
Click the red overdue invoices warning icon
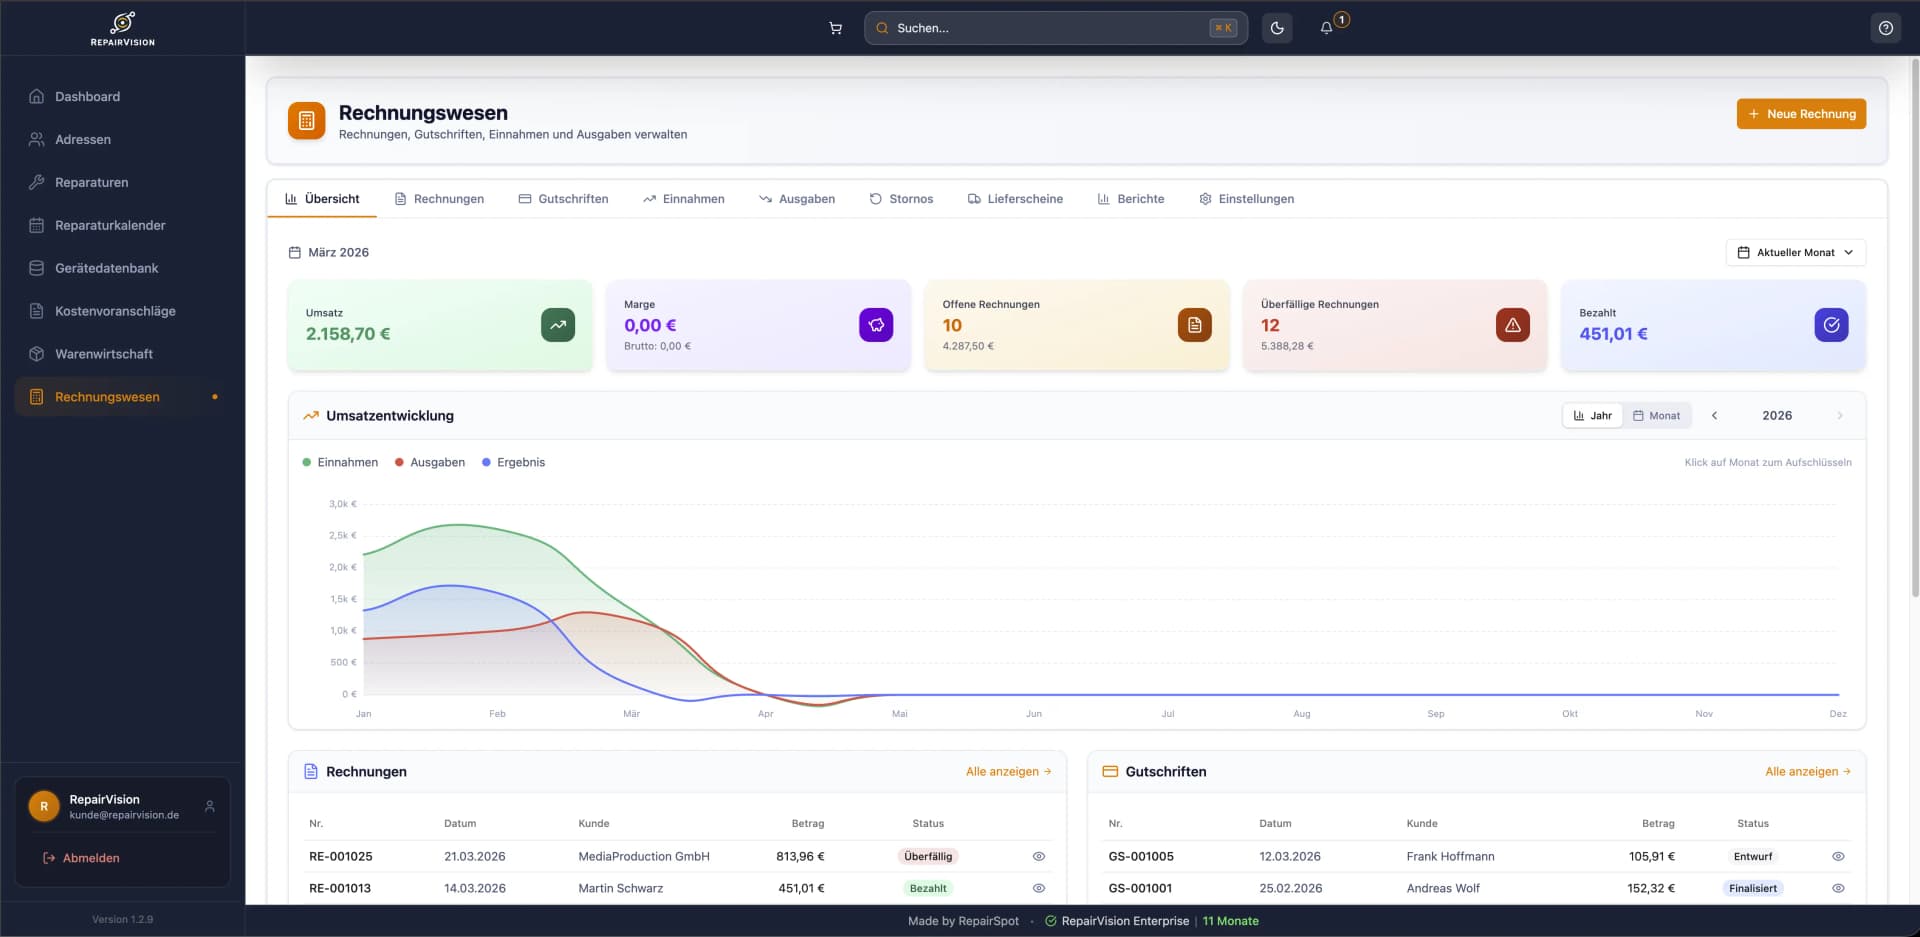coord(1512,325)
